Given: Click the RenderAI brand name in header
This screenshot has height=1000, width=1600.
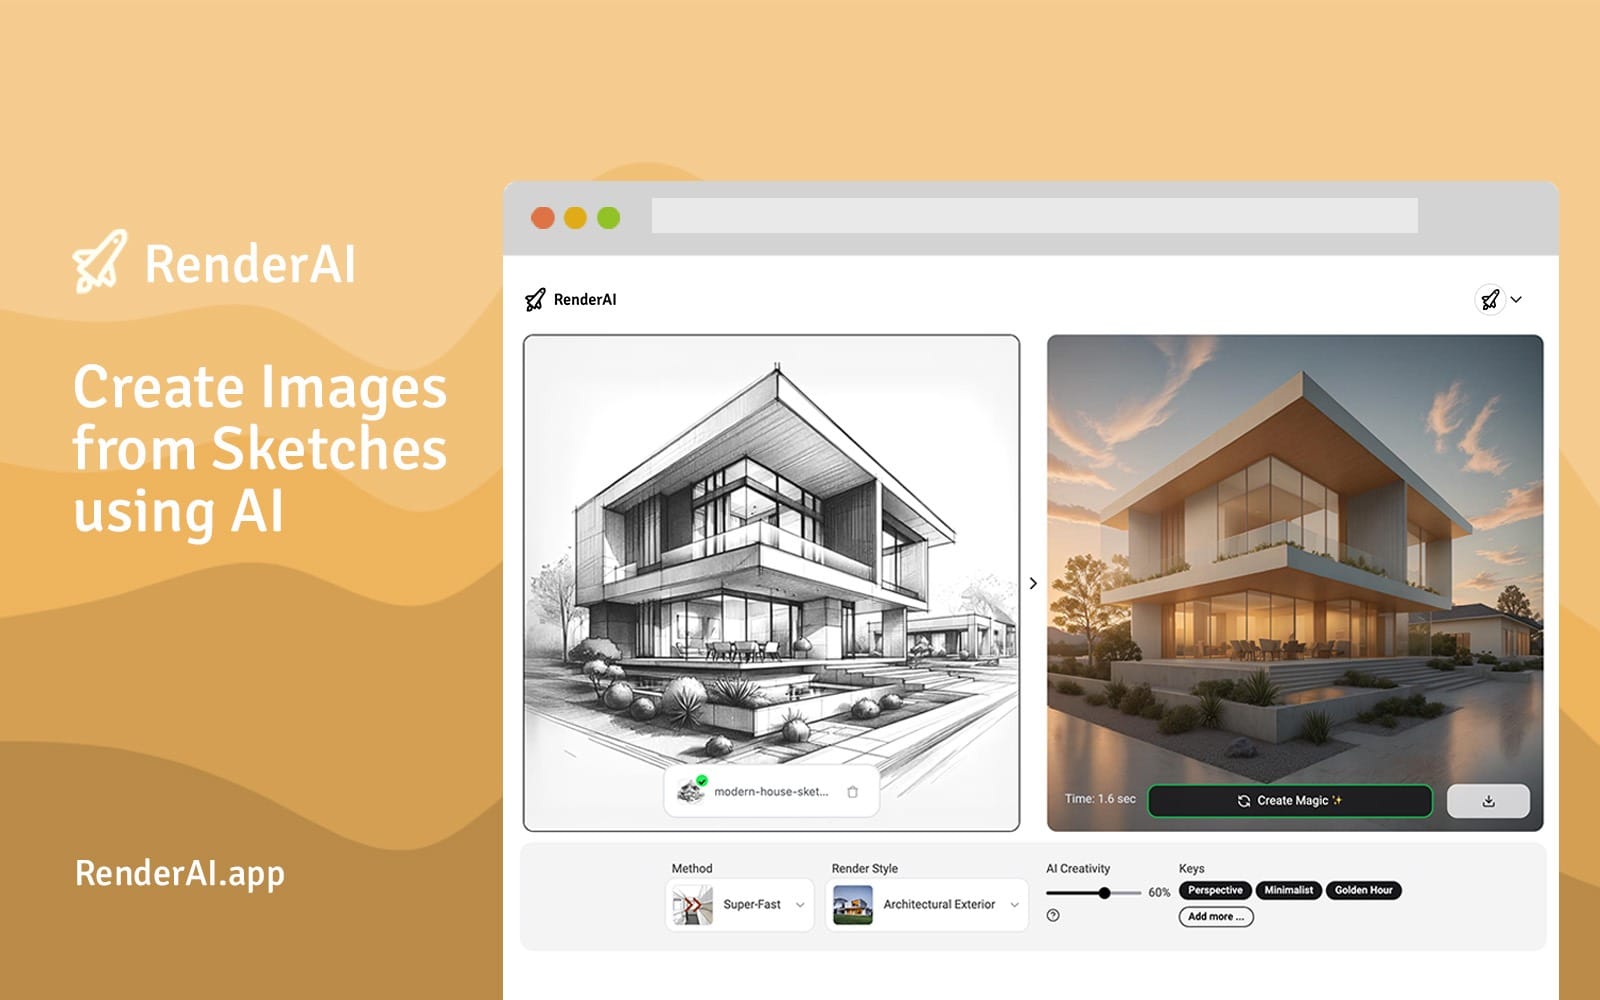Looking at the screenshot, I should pos(585,299).
